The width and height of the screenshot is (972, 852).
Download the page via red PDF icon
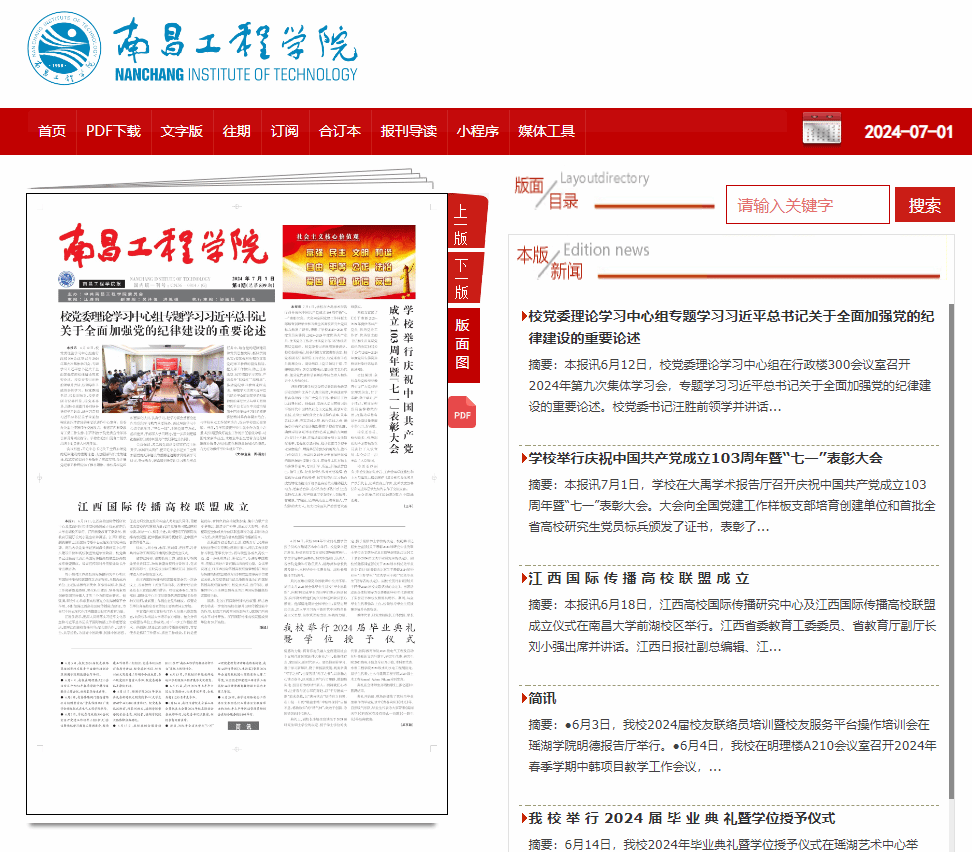coord(462,412)
